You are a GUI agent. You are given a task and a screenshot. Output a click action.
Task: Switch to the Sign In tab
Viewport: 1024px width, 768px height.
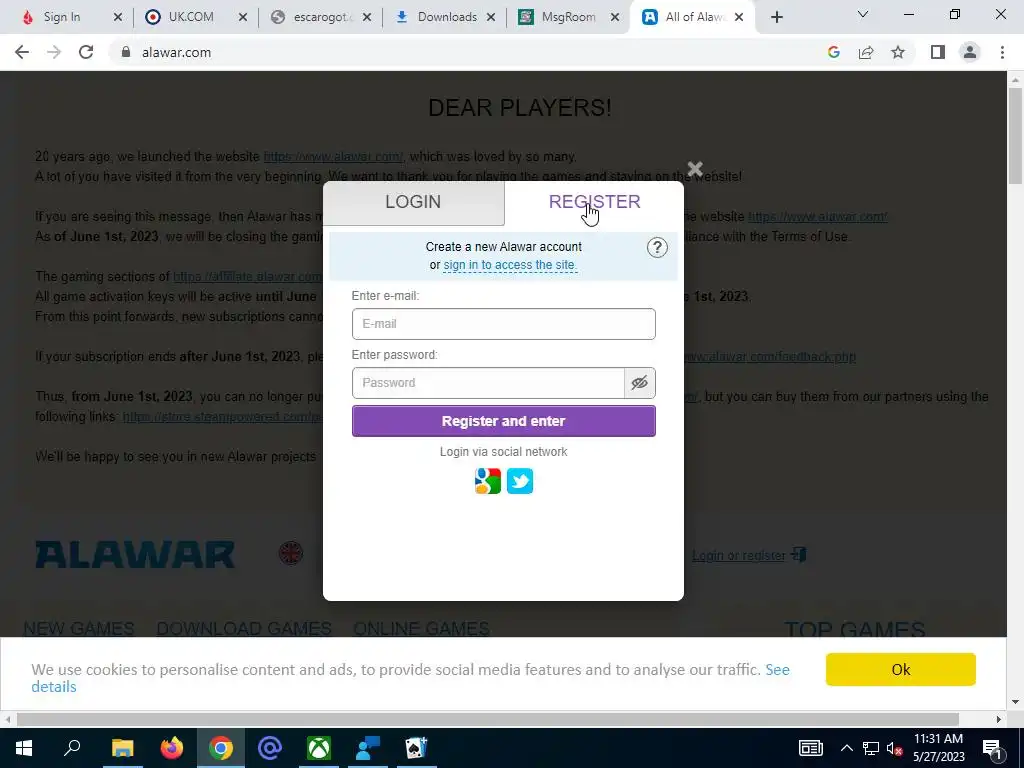62,17
